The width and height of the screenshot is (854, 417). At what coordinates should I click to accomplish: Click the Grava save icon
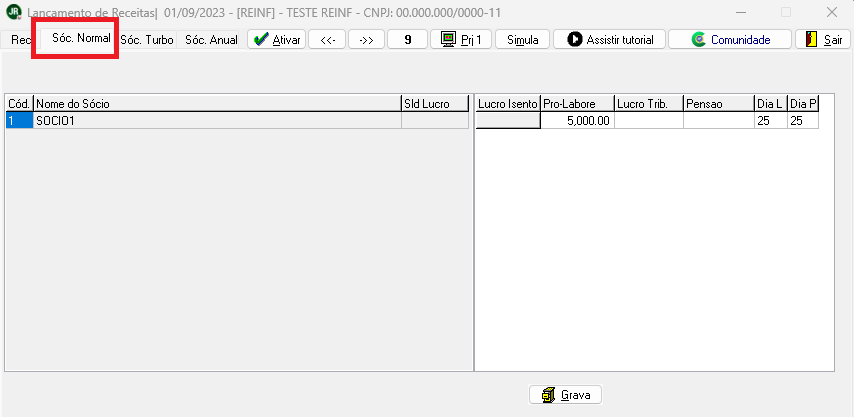(x=548, y=395)
